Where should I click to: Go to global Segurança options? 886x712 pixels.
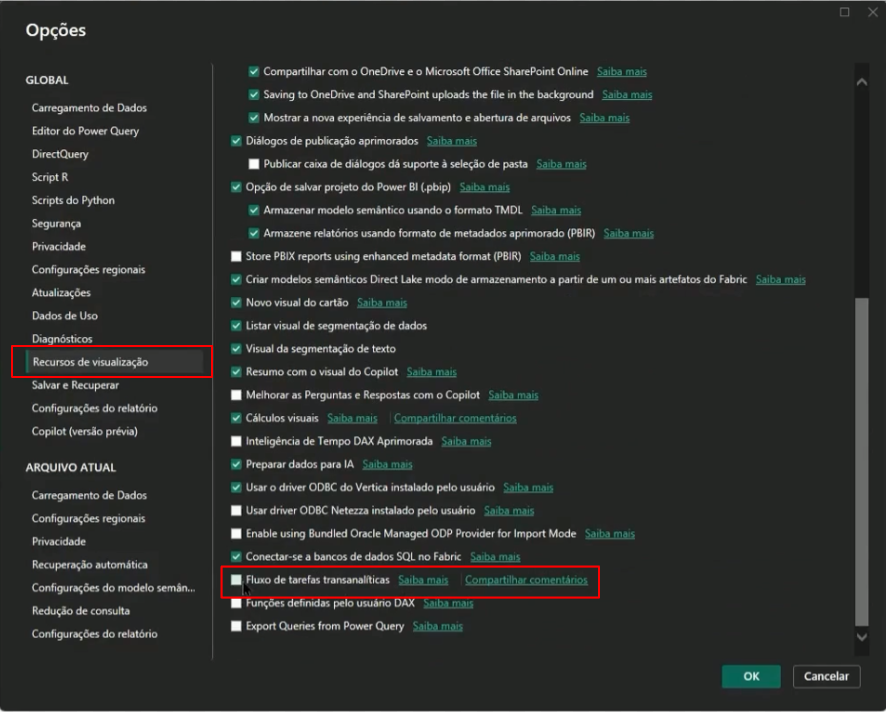56,224
